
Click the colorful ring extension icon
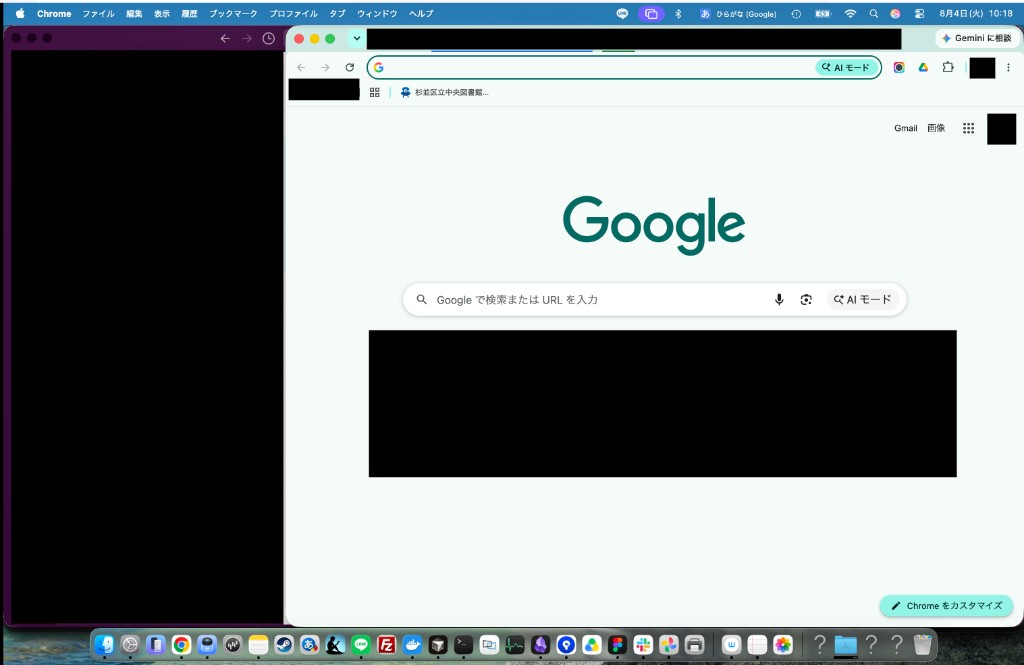(x=899, y=67)
